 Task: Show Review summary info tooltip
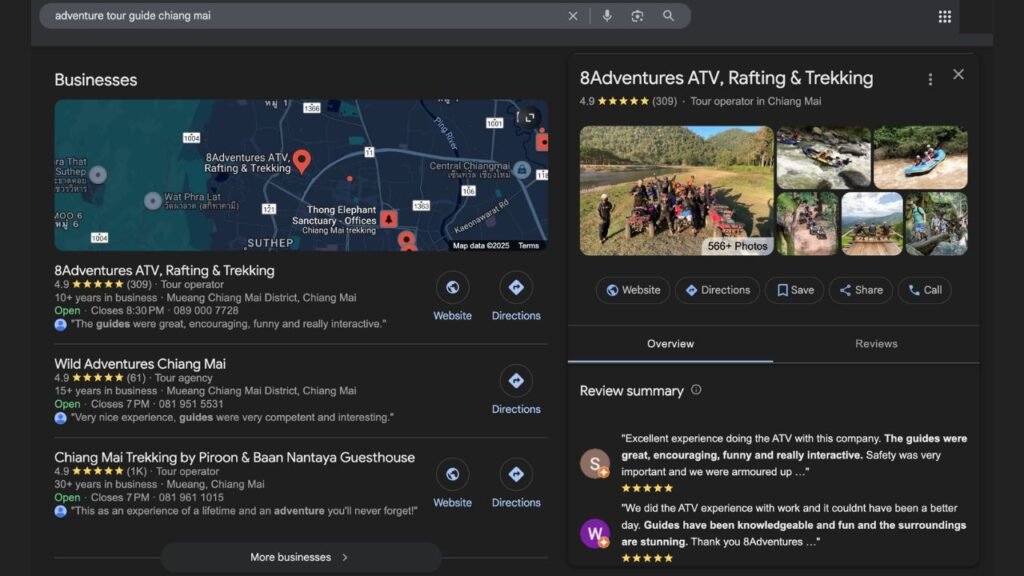(696, 390)
